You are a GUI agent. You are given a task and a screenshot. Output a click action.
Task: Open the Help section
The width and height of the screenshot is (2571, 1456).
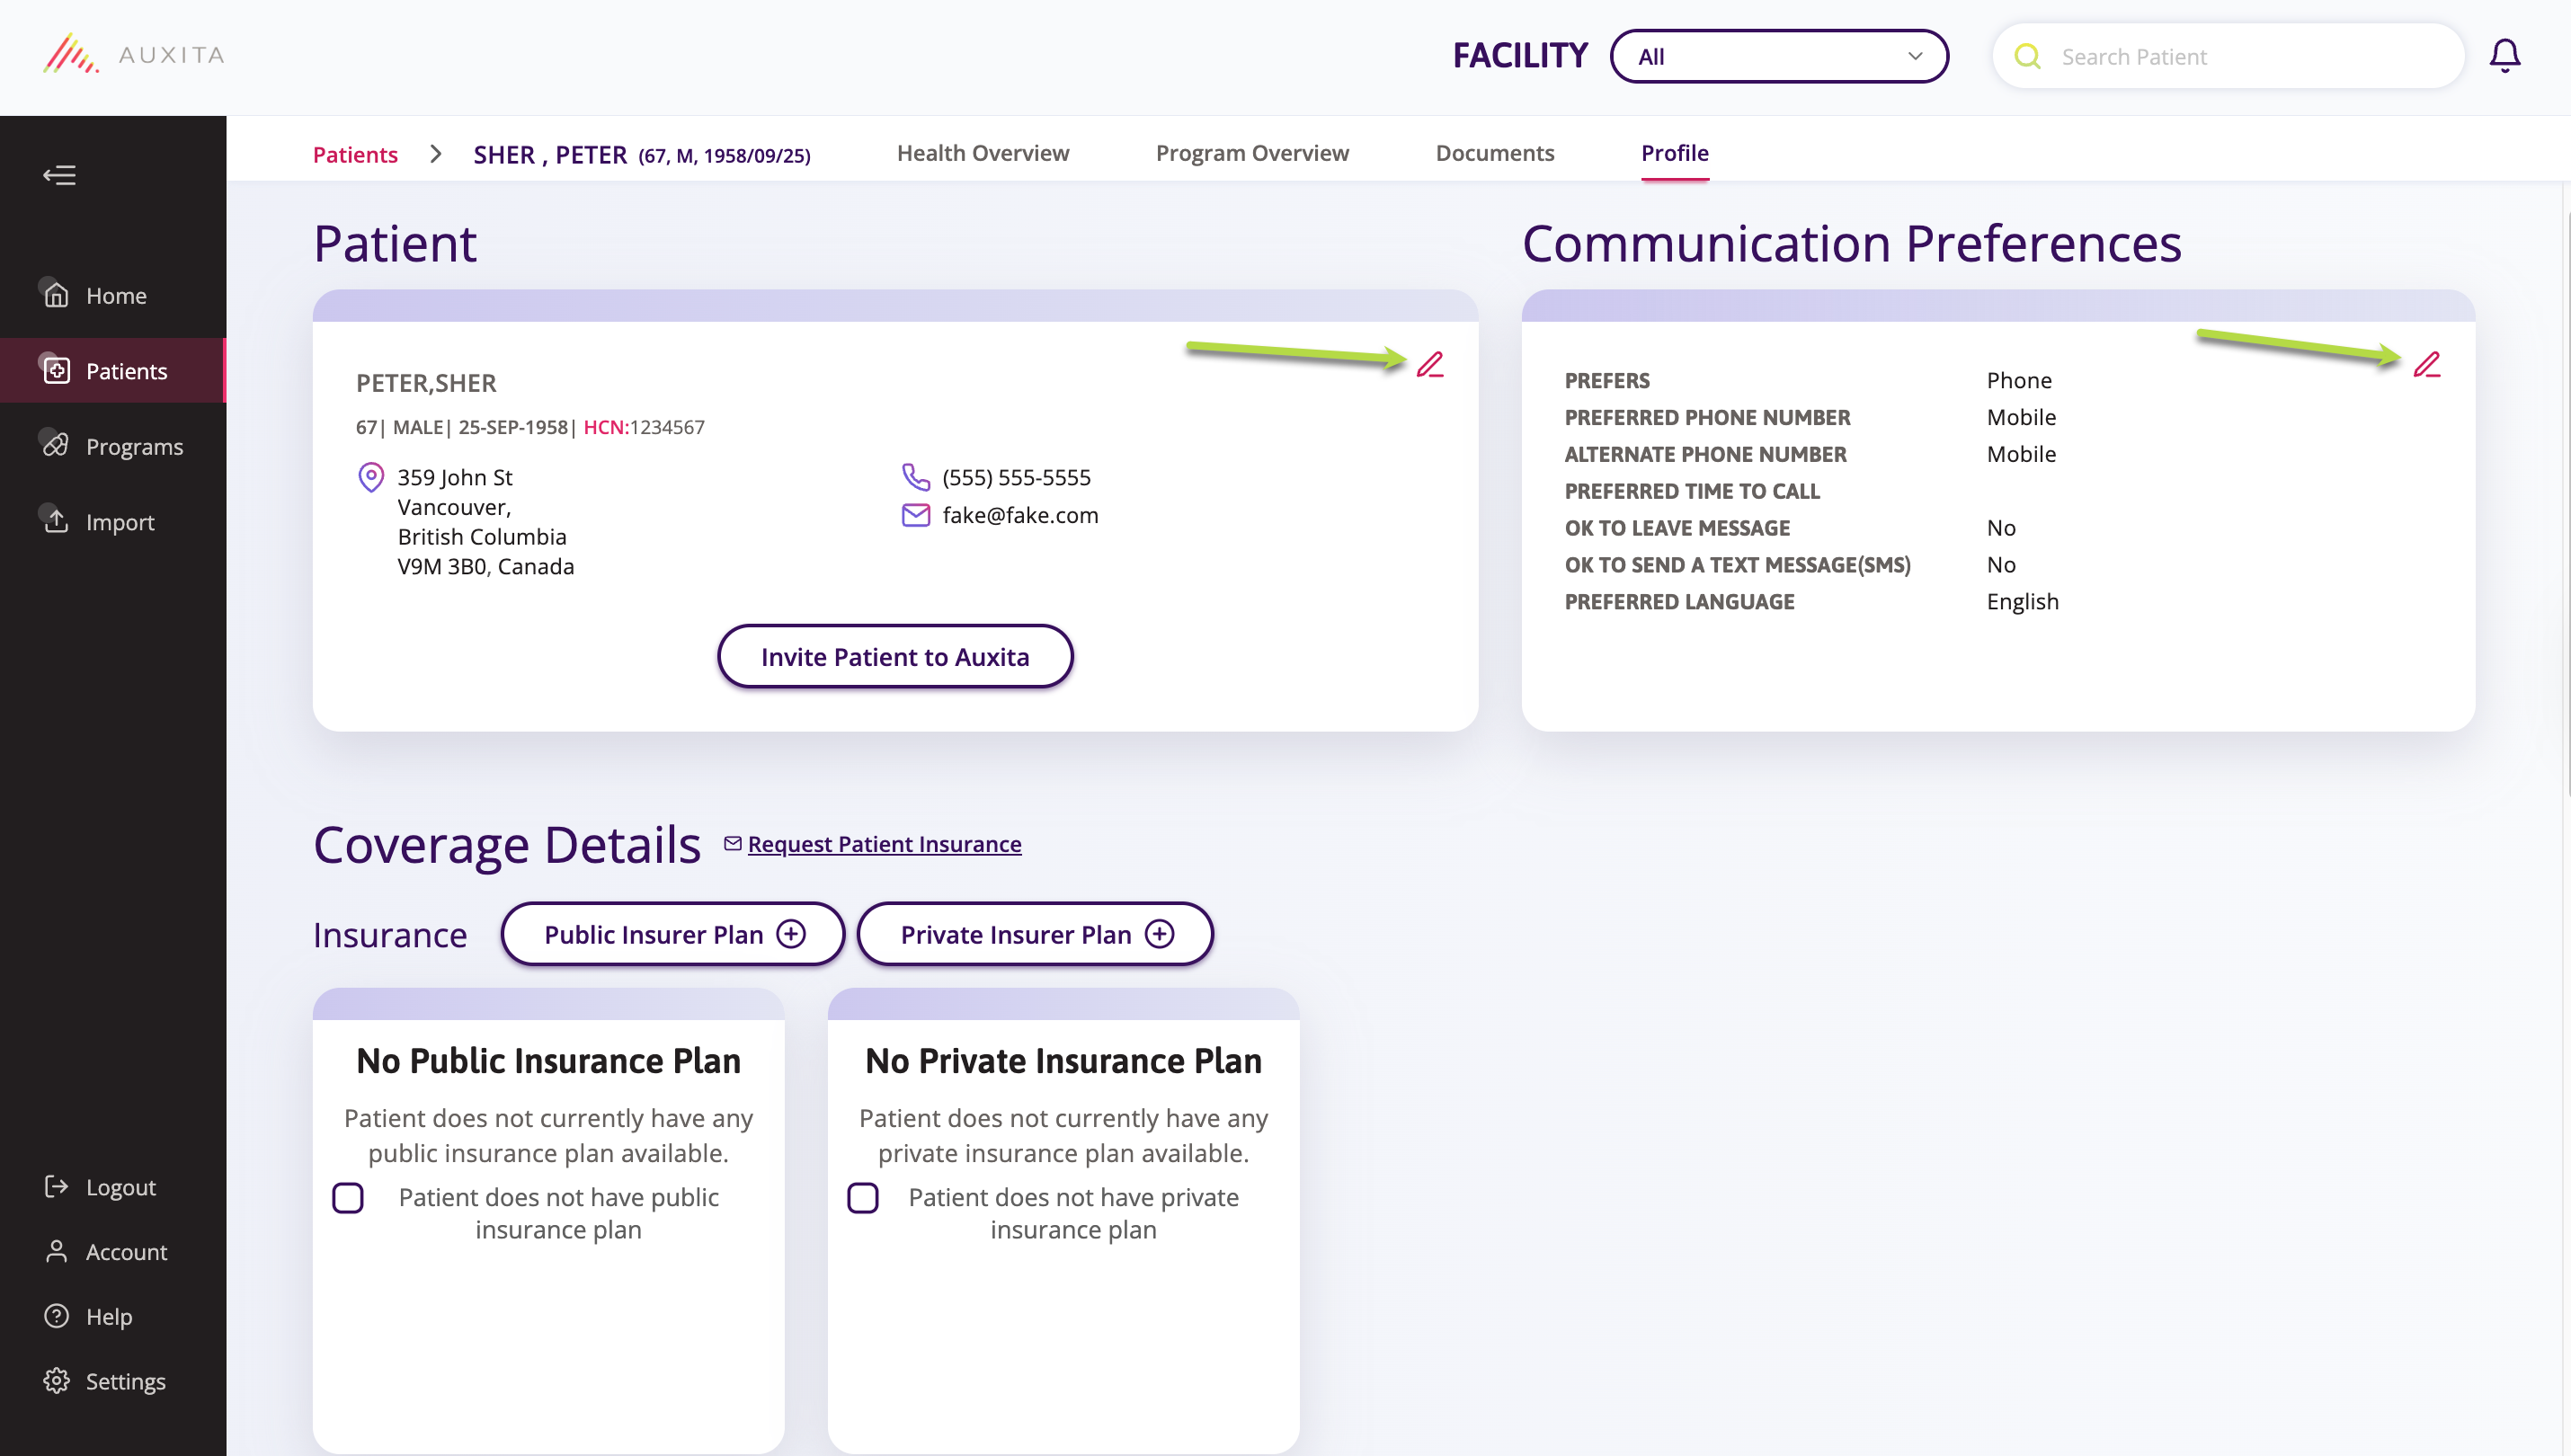pos(108,1316)
